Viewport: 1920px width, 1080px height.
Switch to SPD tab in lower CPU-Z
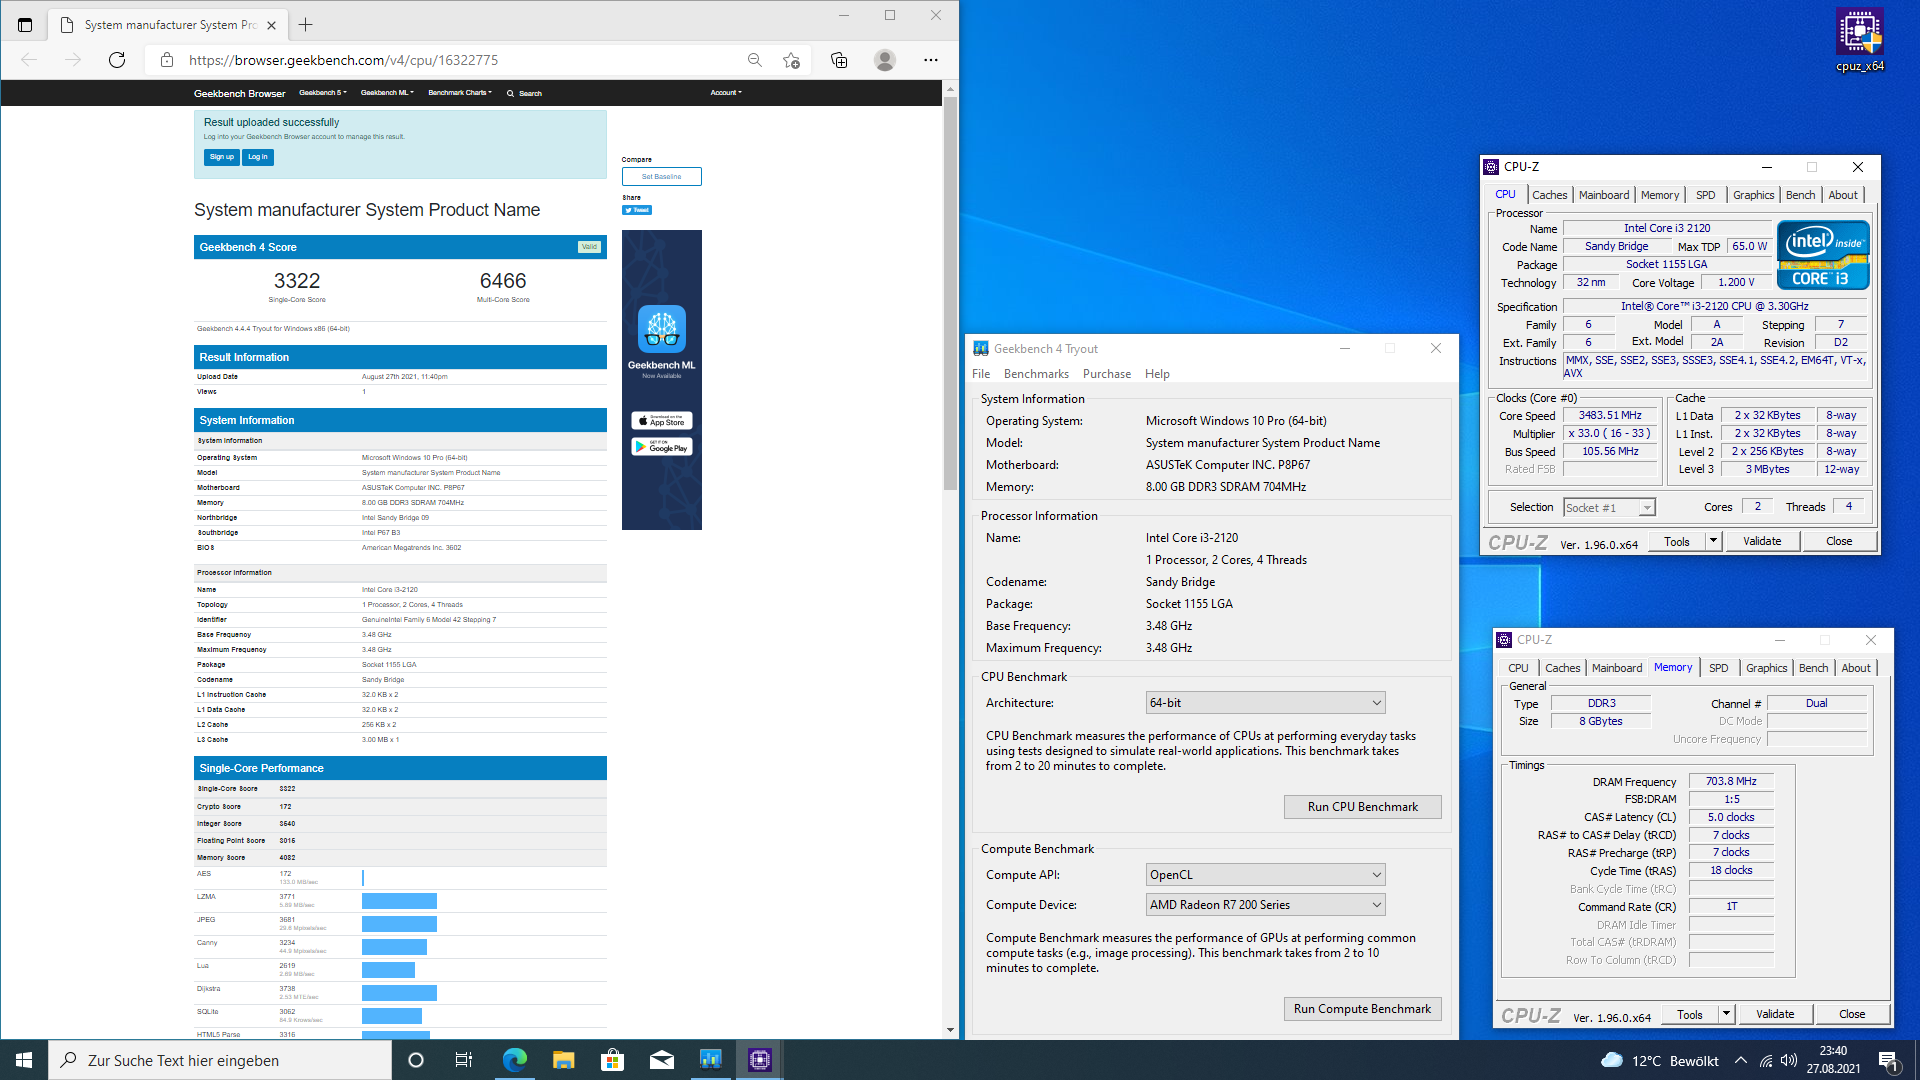coord(1718,668)
